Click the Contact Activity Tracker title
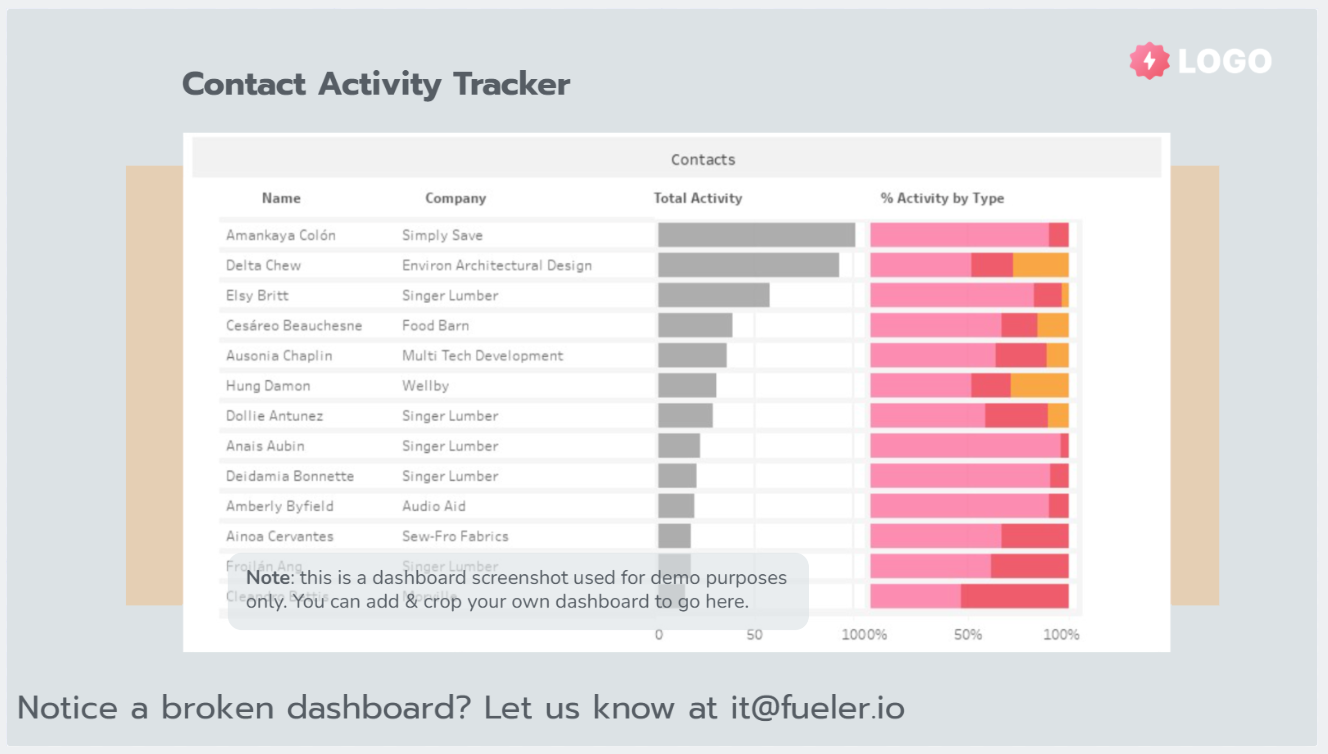Screen dimensions: 1328x754 coord(376,84)
